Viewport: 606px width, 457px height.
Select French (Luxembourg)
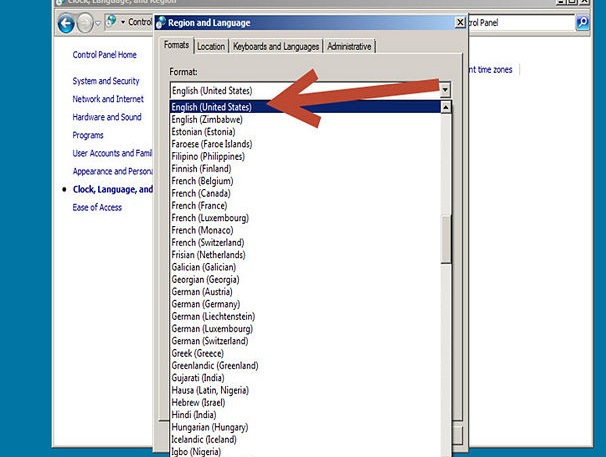click(305, 218)
